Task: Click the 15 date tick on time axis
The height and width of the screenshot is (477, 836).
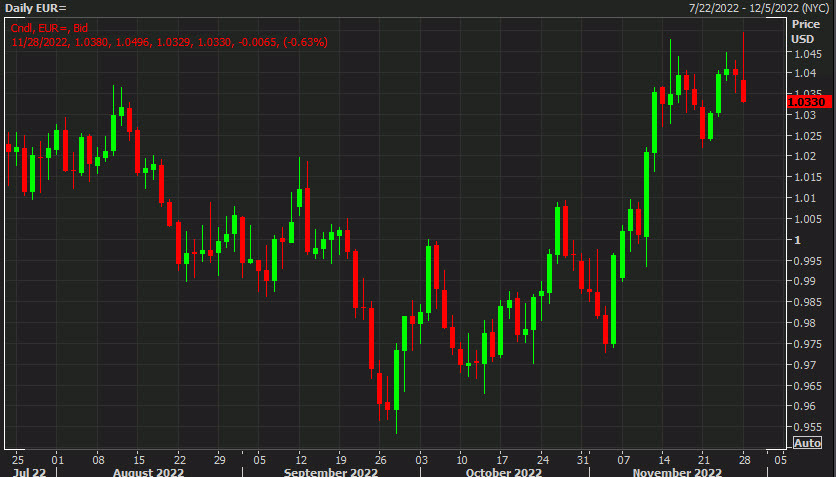Action: pyautogui.click(x=139, y=459)
